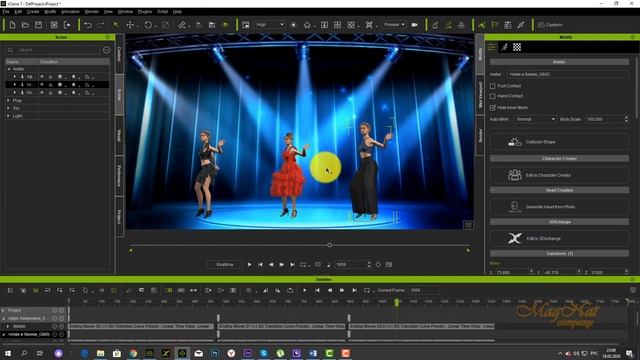
Task: Click the Realtime button below viewport
Action: tap(224, 264)
